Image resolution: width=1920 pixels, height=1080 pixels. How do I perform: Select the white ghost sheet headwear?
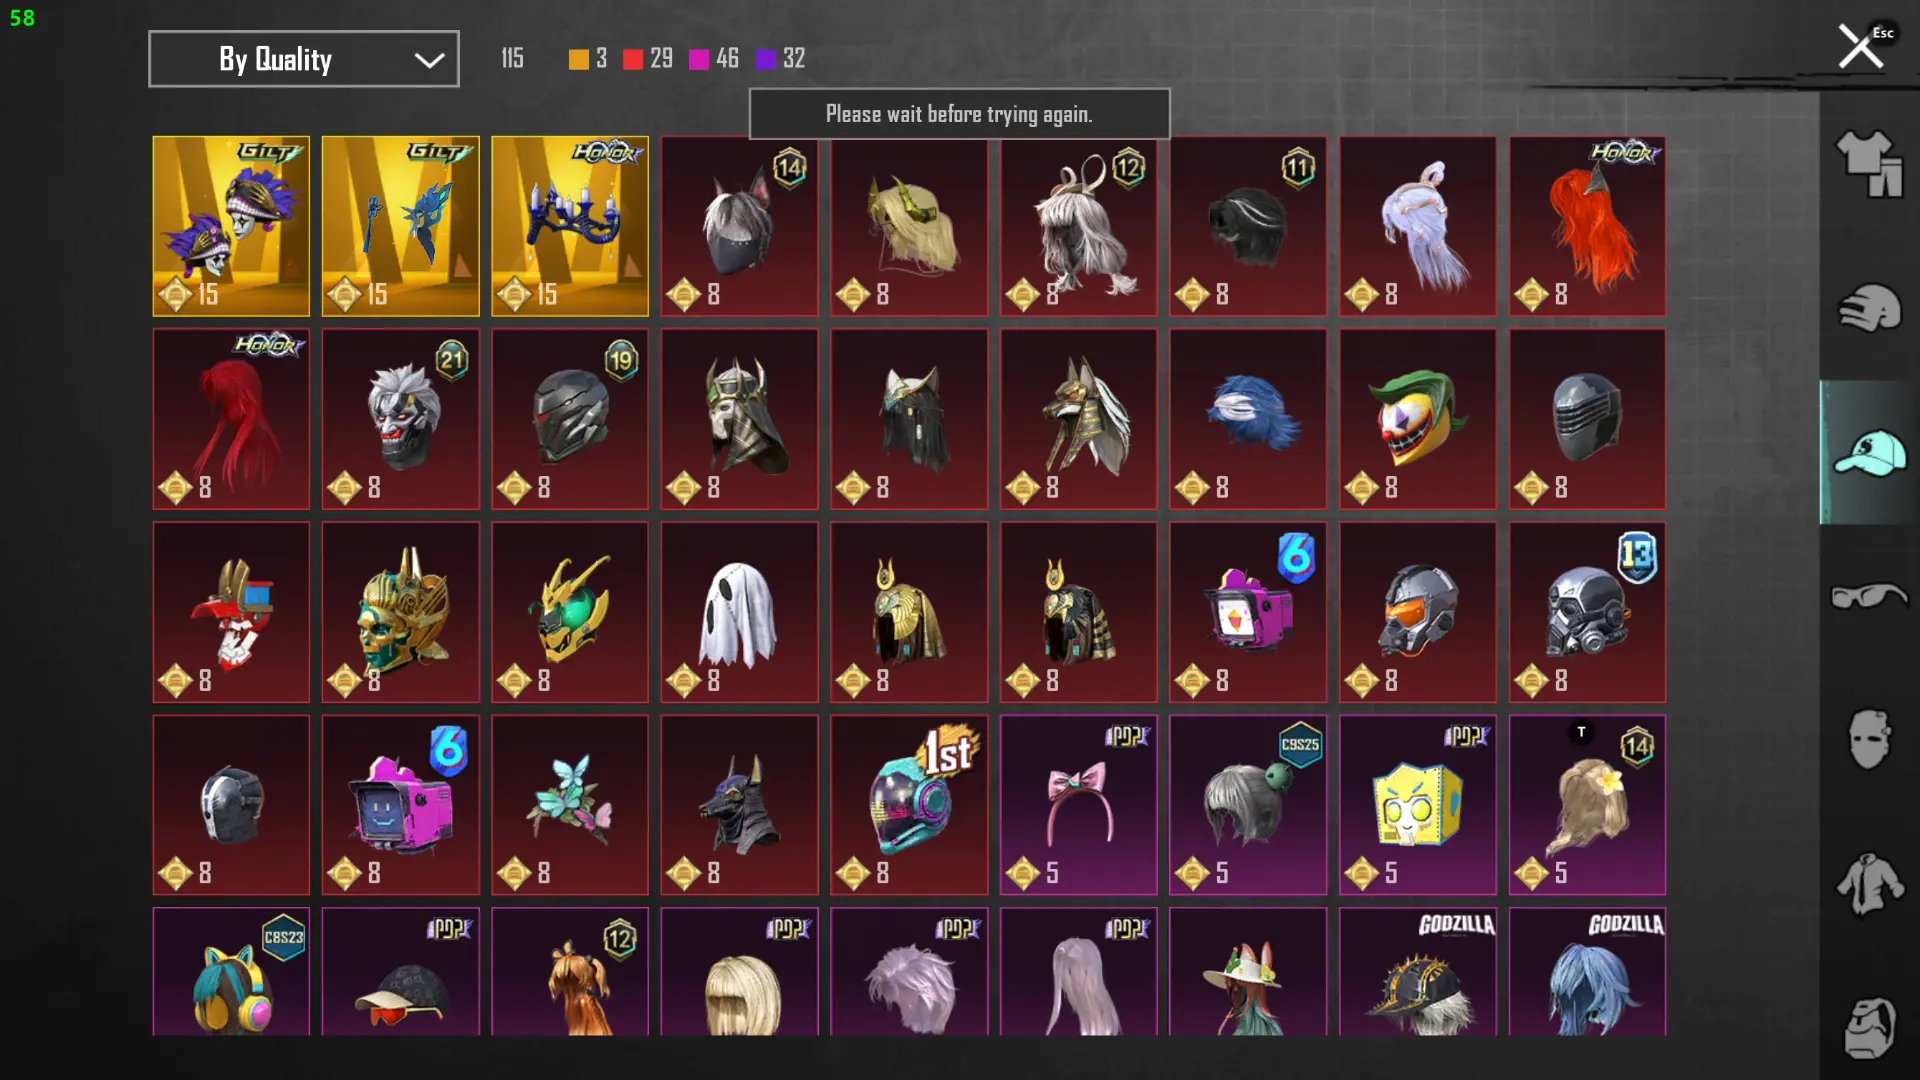click(x=739, y=612)
